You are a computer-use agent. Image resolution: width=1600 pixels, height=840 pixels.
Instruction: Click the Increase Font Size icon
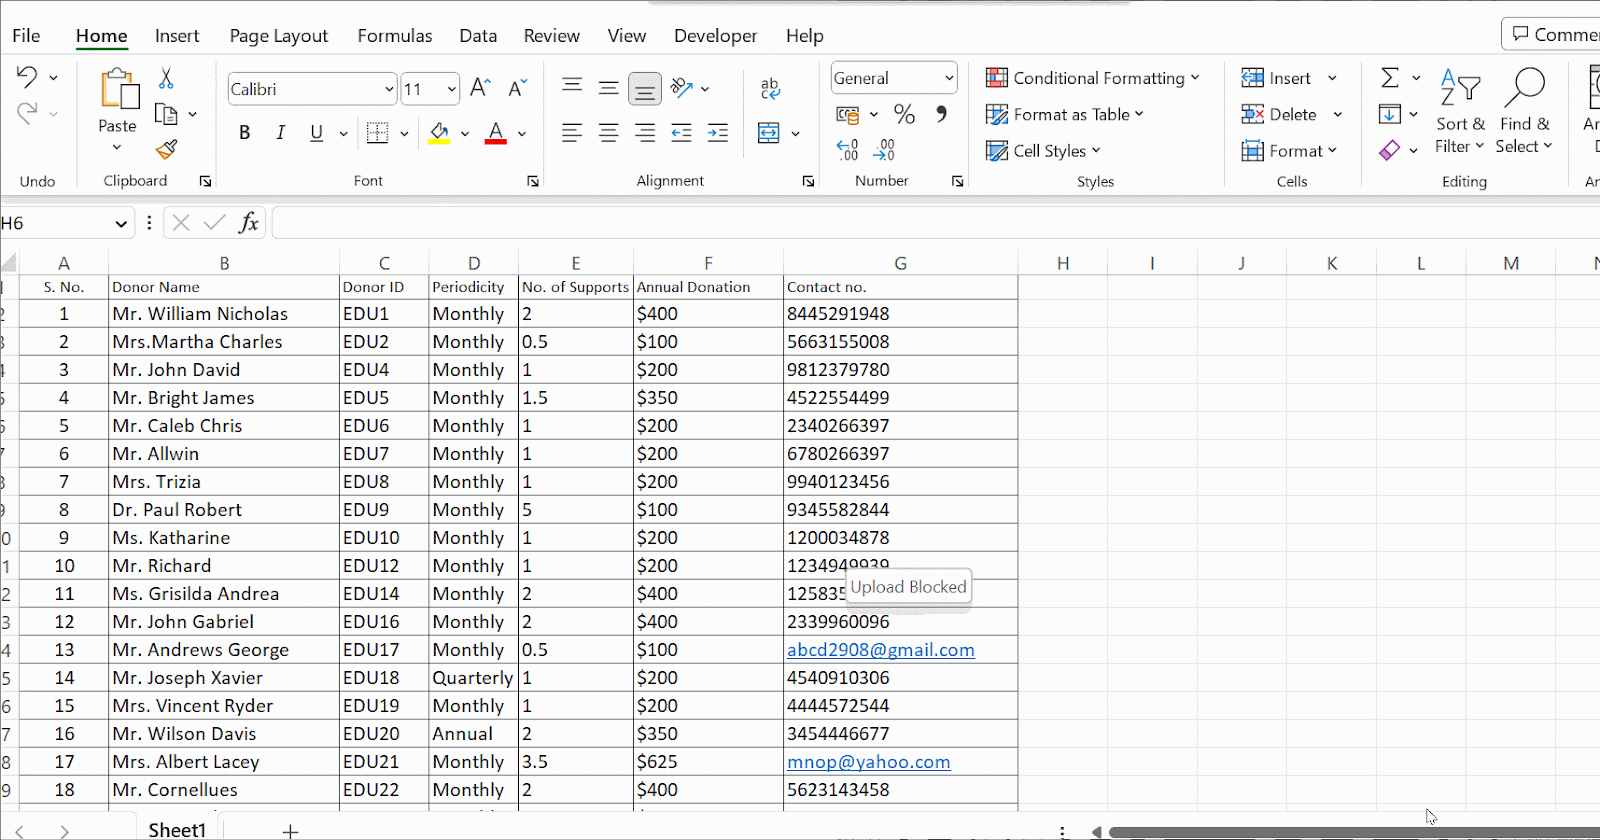(x=480, y=88)
